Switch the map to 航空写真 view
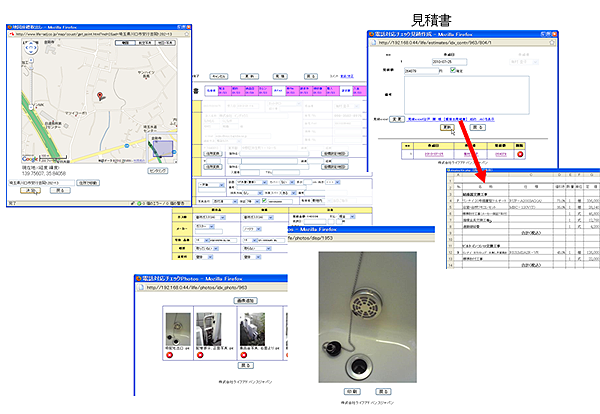 click(145, 43)
